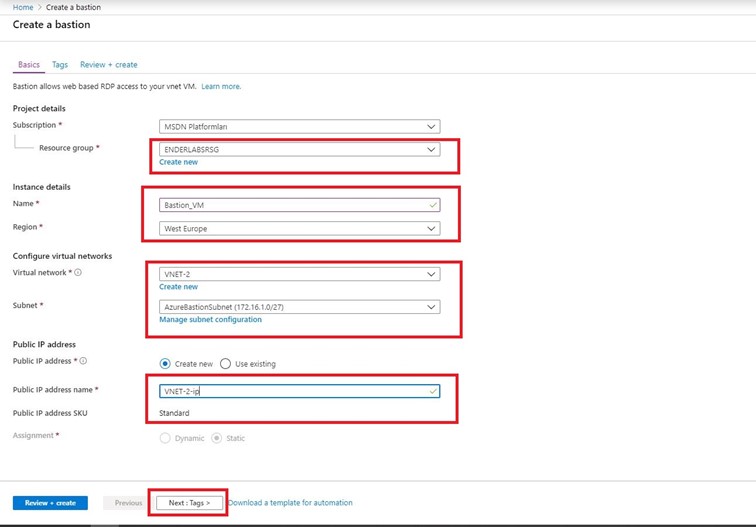Click the info icon beside Virtual network
Viewport: 756px width, 527px height.
(x=78, y=272)
